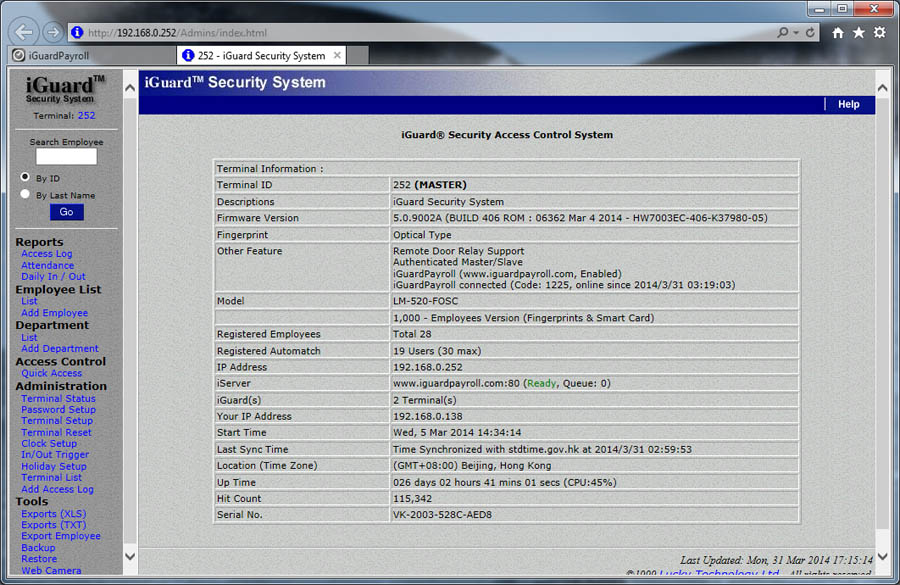
Task: Click the sidebar scroll down arrow
Action: pos(130,556)
